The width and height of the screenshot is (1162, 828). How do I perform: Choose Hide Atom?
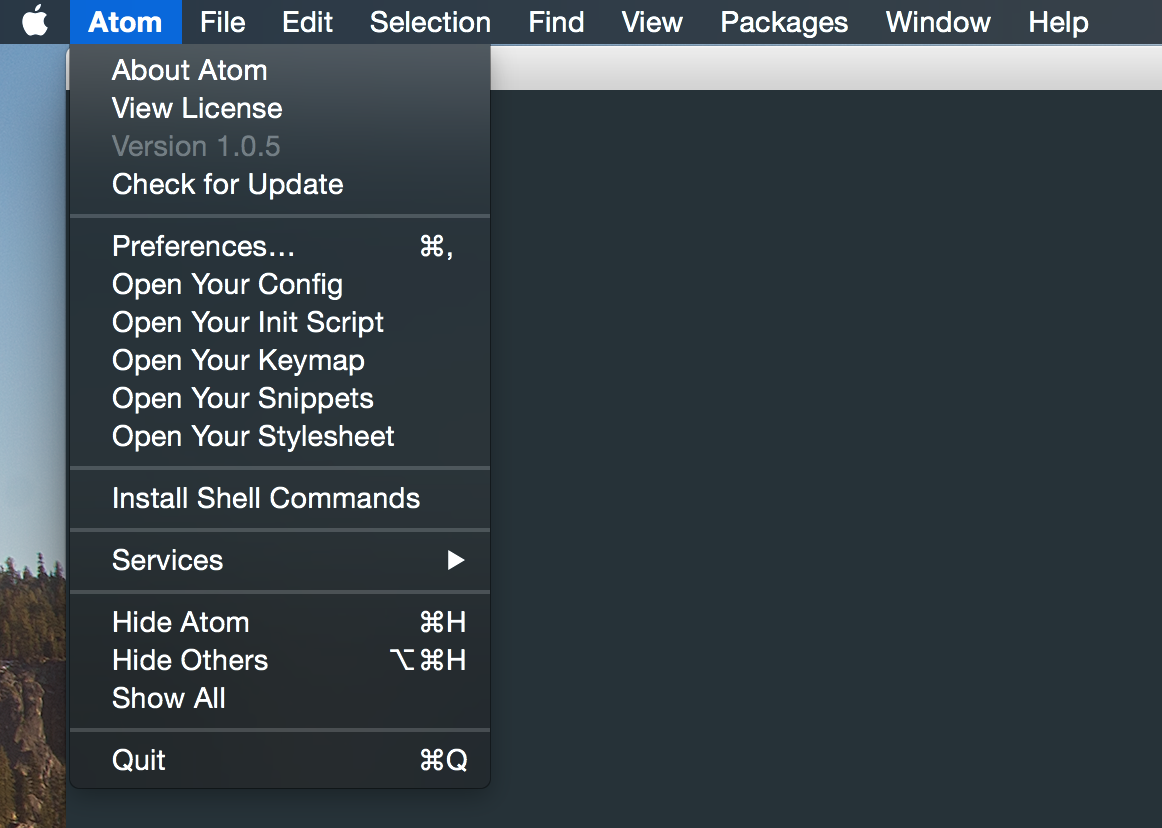click(x=280, y=622)
